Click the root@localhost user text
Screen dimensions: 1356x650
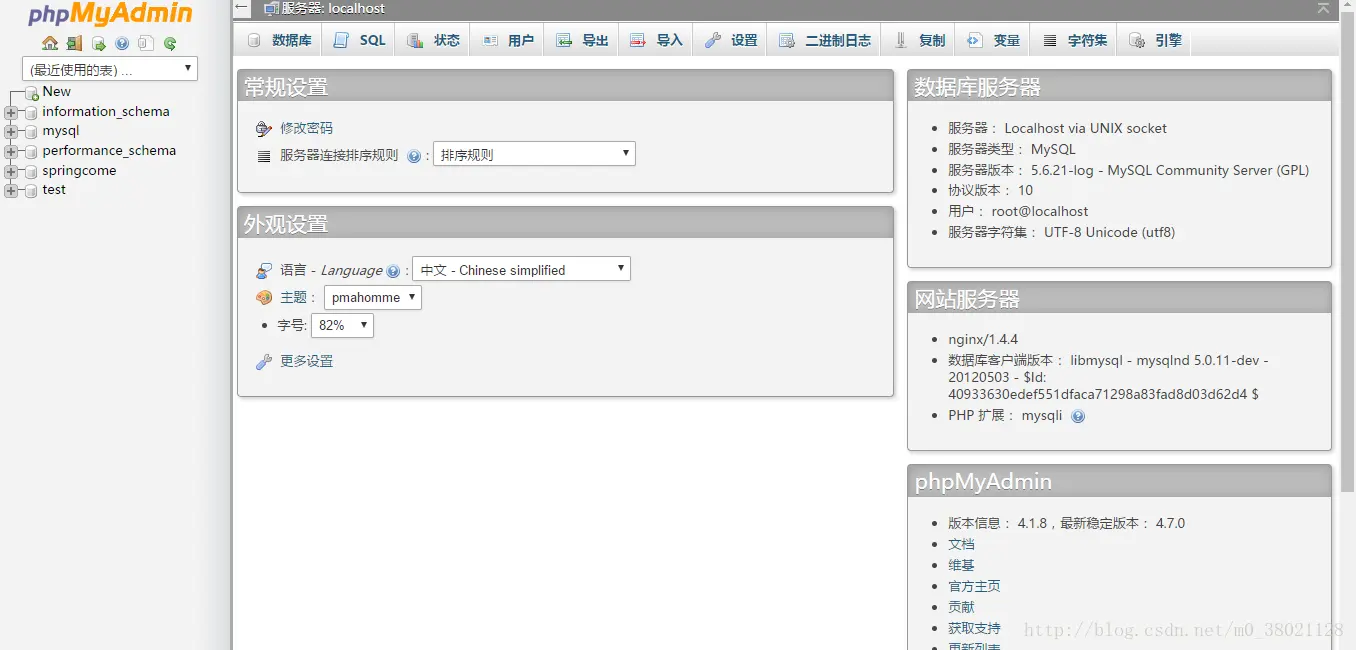[1040, 211]
